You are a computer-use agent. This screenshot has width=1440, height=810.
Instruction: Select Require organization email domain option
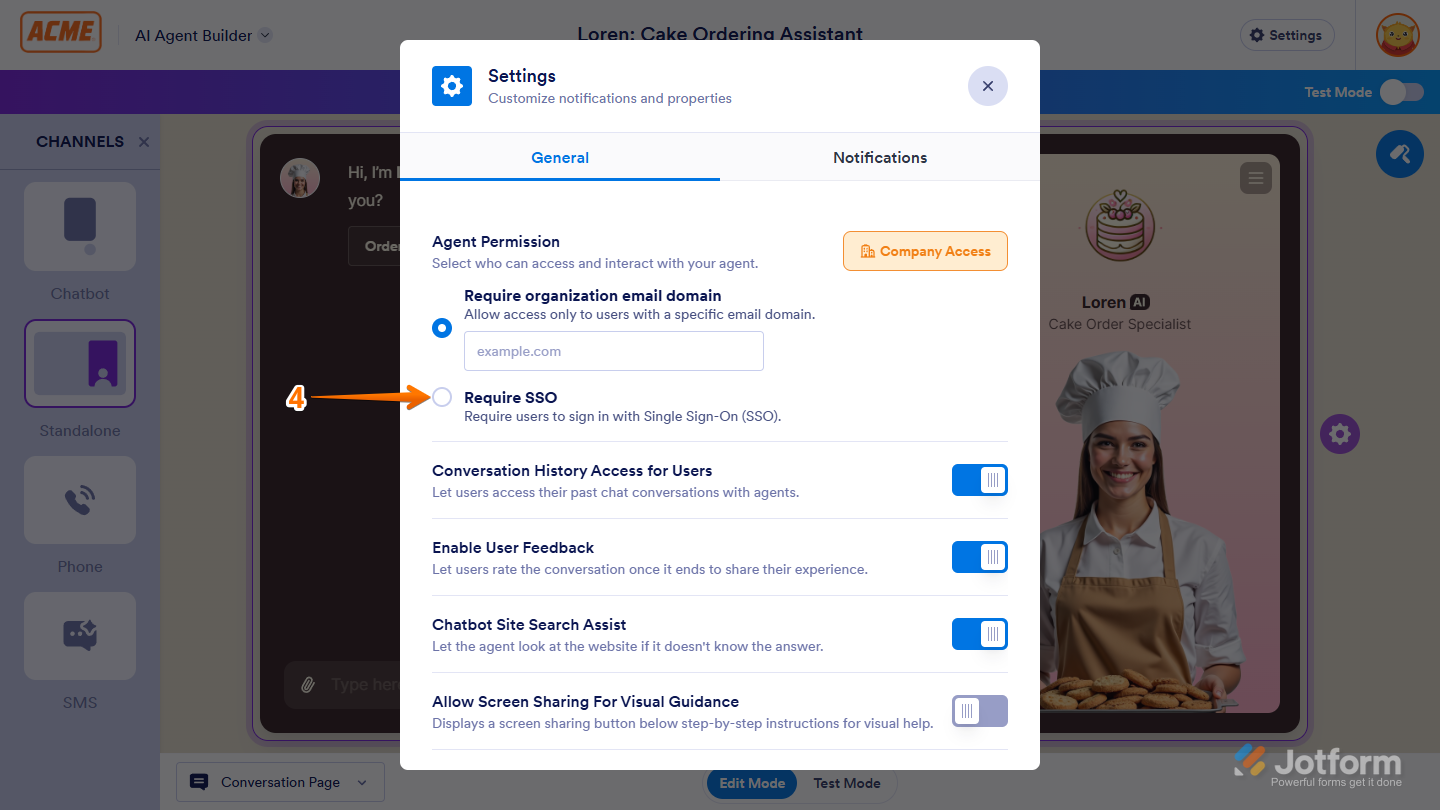(x=442, y=328)
